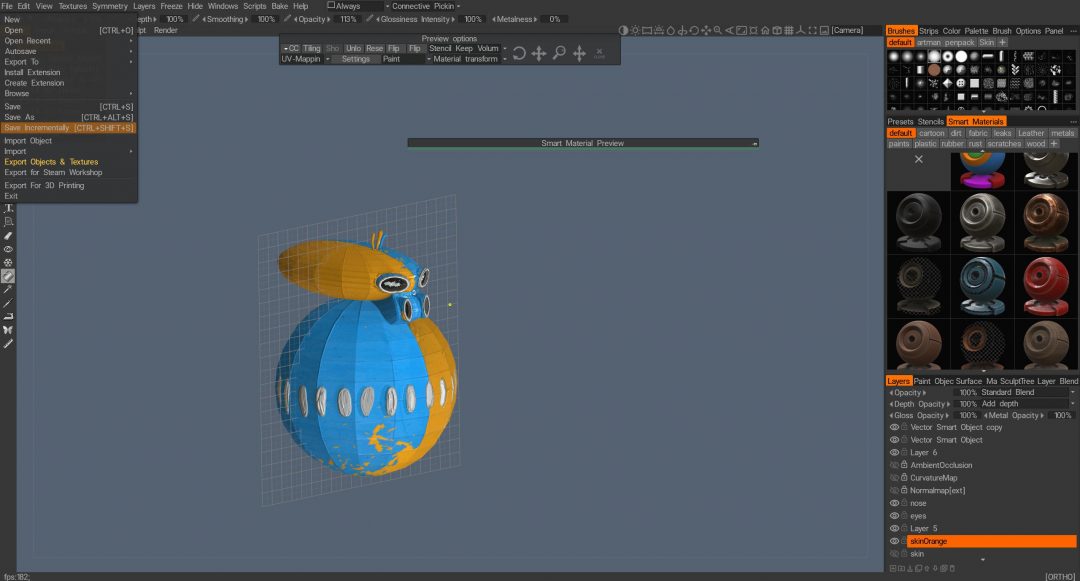Open the Paint dropdown in Preview options

(406, 59)
